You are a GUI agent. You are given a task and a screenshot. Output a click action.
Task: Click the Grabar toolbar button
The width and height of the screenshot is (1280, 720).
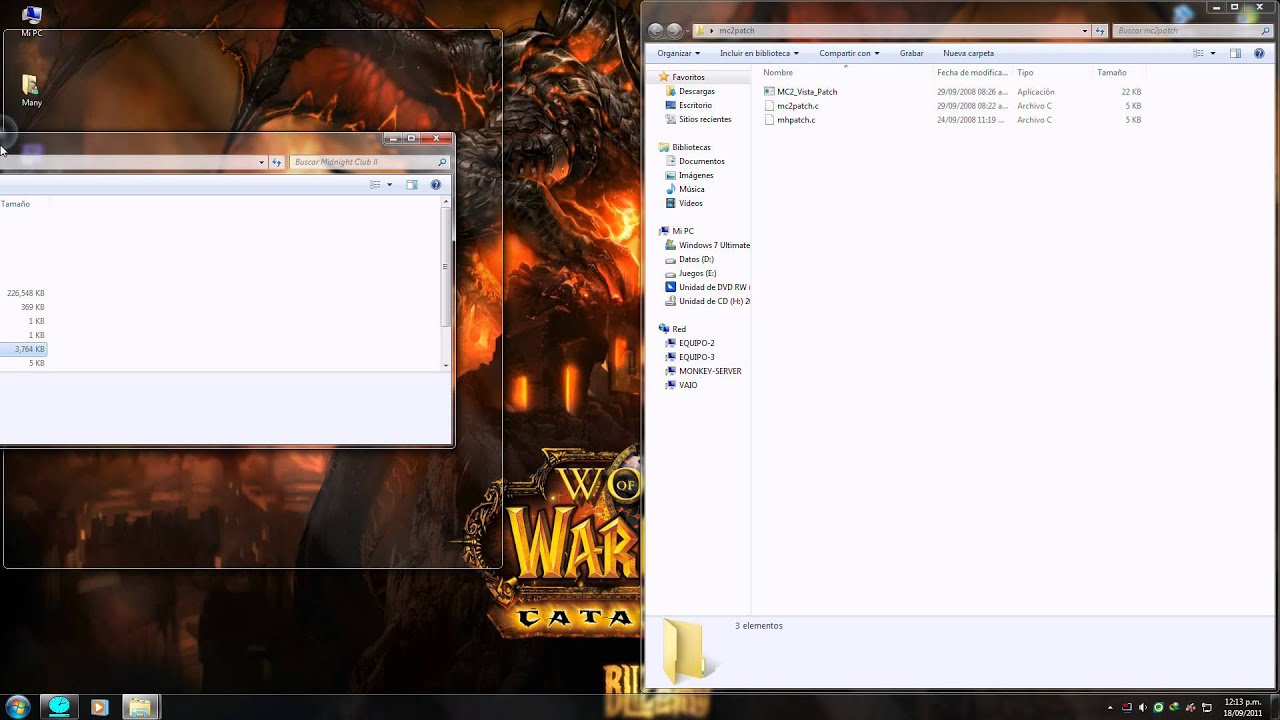coord(911,53)
